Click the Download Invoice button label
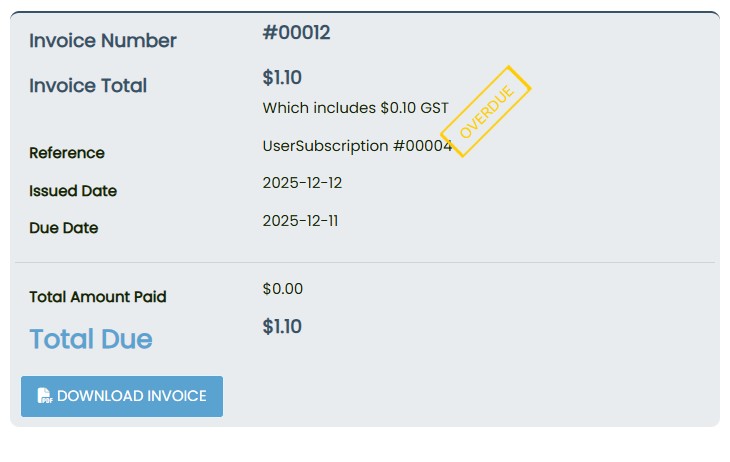Image resolution: width=730 pixels, height=462 pixels. [132, 396]
